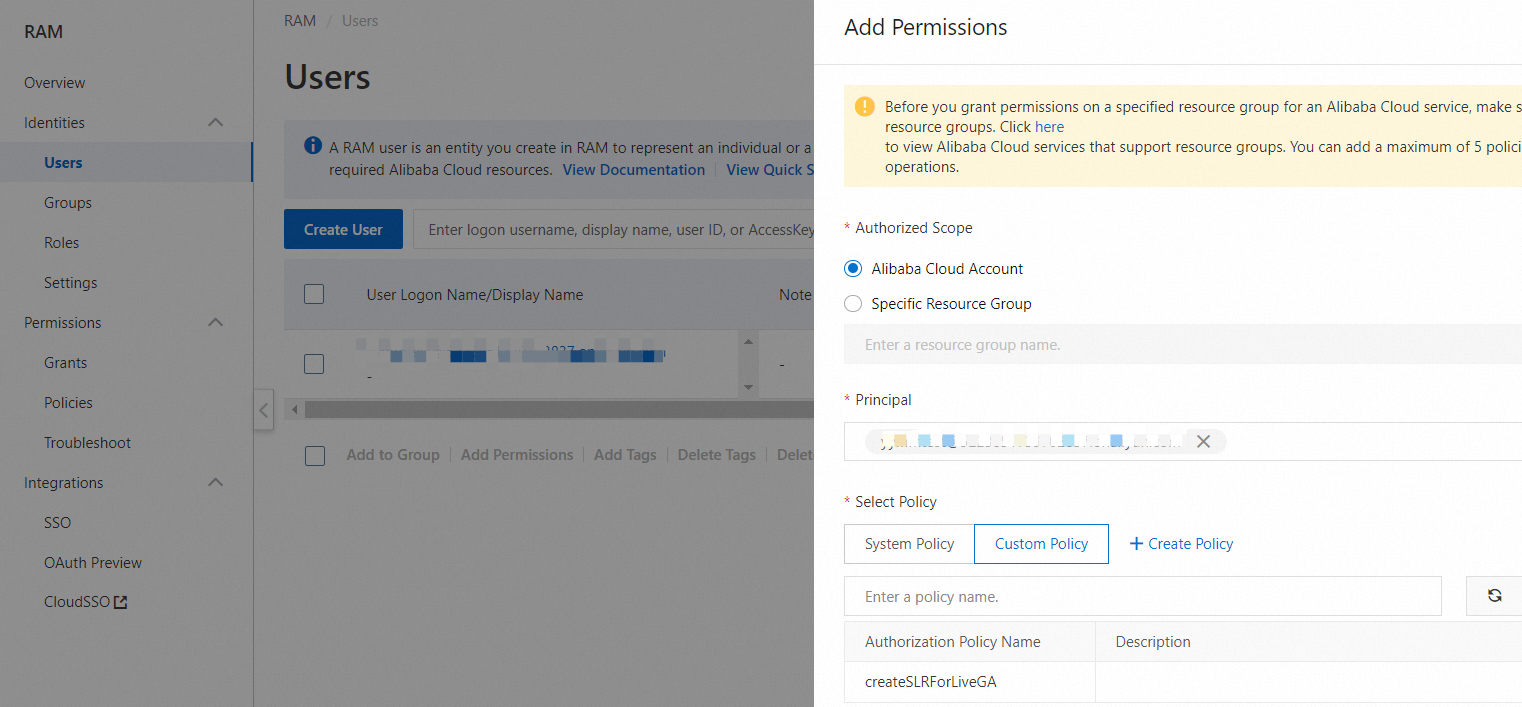Screen dimensions: 1522x707
Task: Click the info icon in the Users banner
Action: pyautogui.click(x=313, y=146)
